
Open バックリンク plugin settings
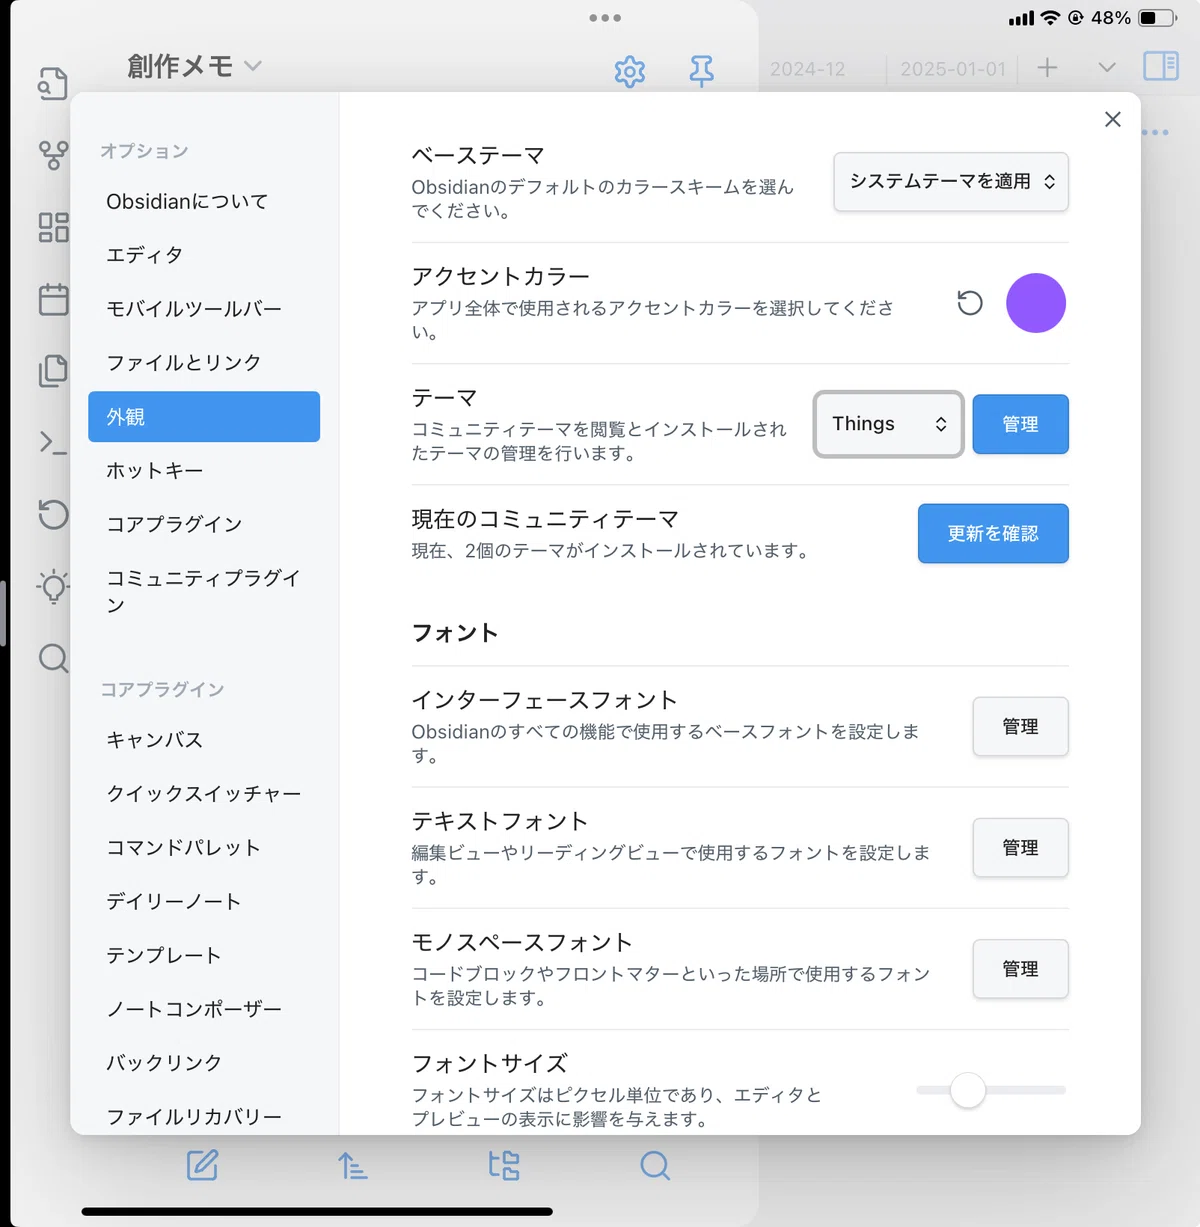(204, 1063)
